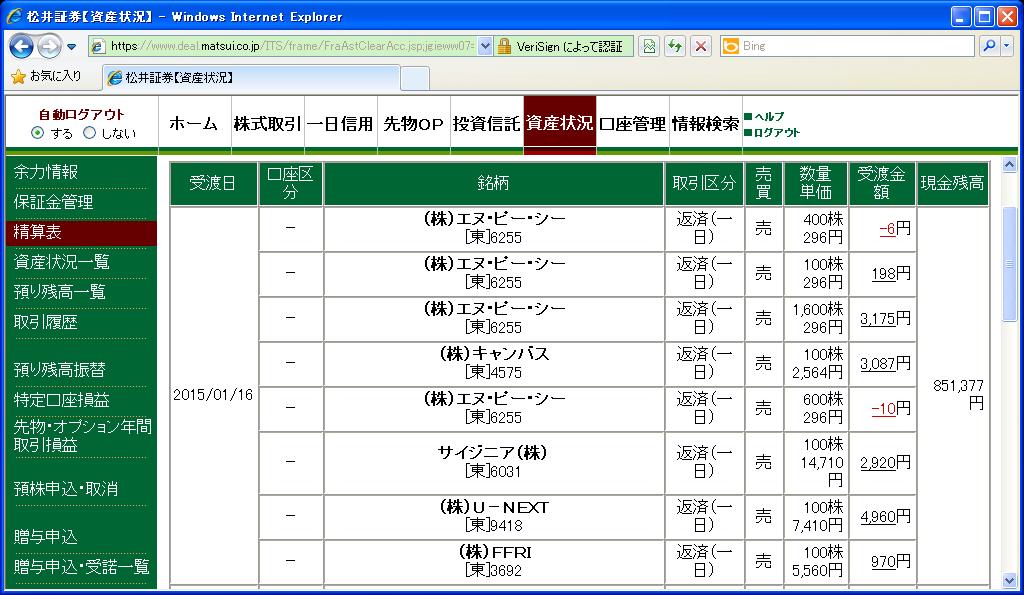Open 贈与申込 in the sidebar
1024x595 pixels.
point(46,537)
